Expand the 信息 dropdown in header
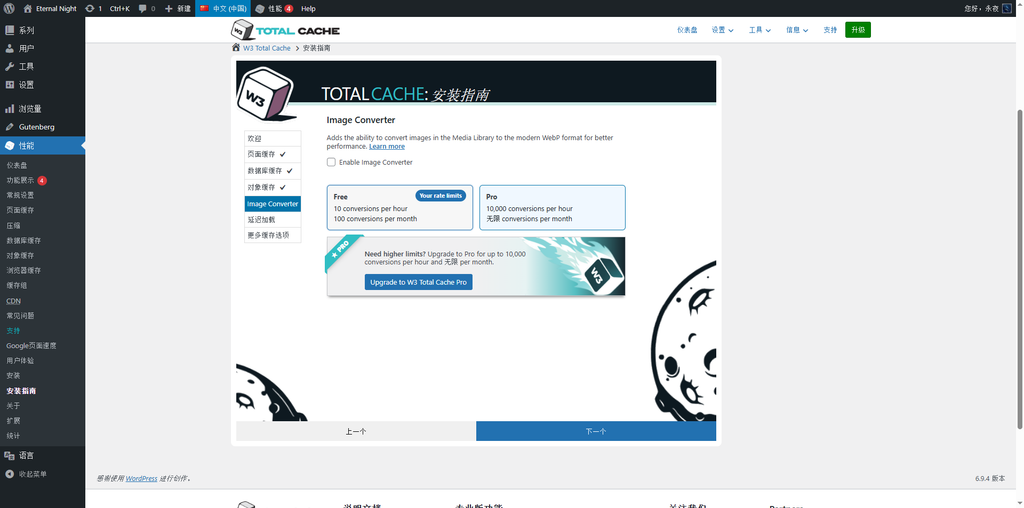1024x508 pixels. click(797, 30)
